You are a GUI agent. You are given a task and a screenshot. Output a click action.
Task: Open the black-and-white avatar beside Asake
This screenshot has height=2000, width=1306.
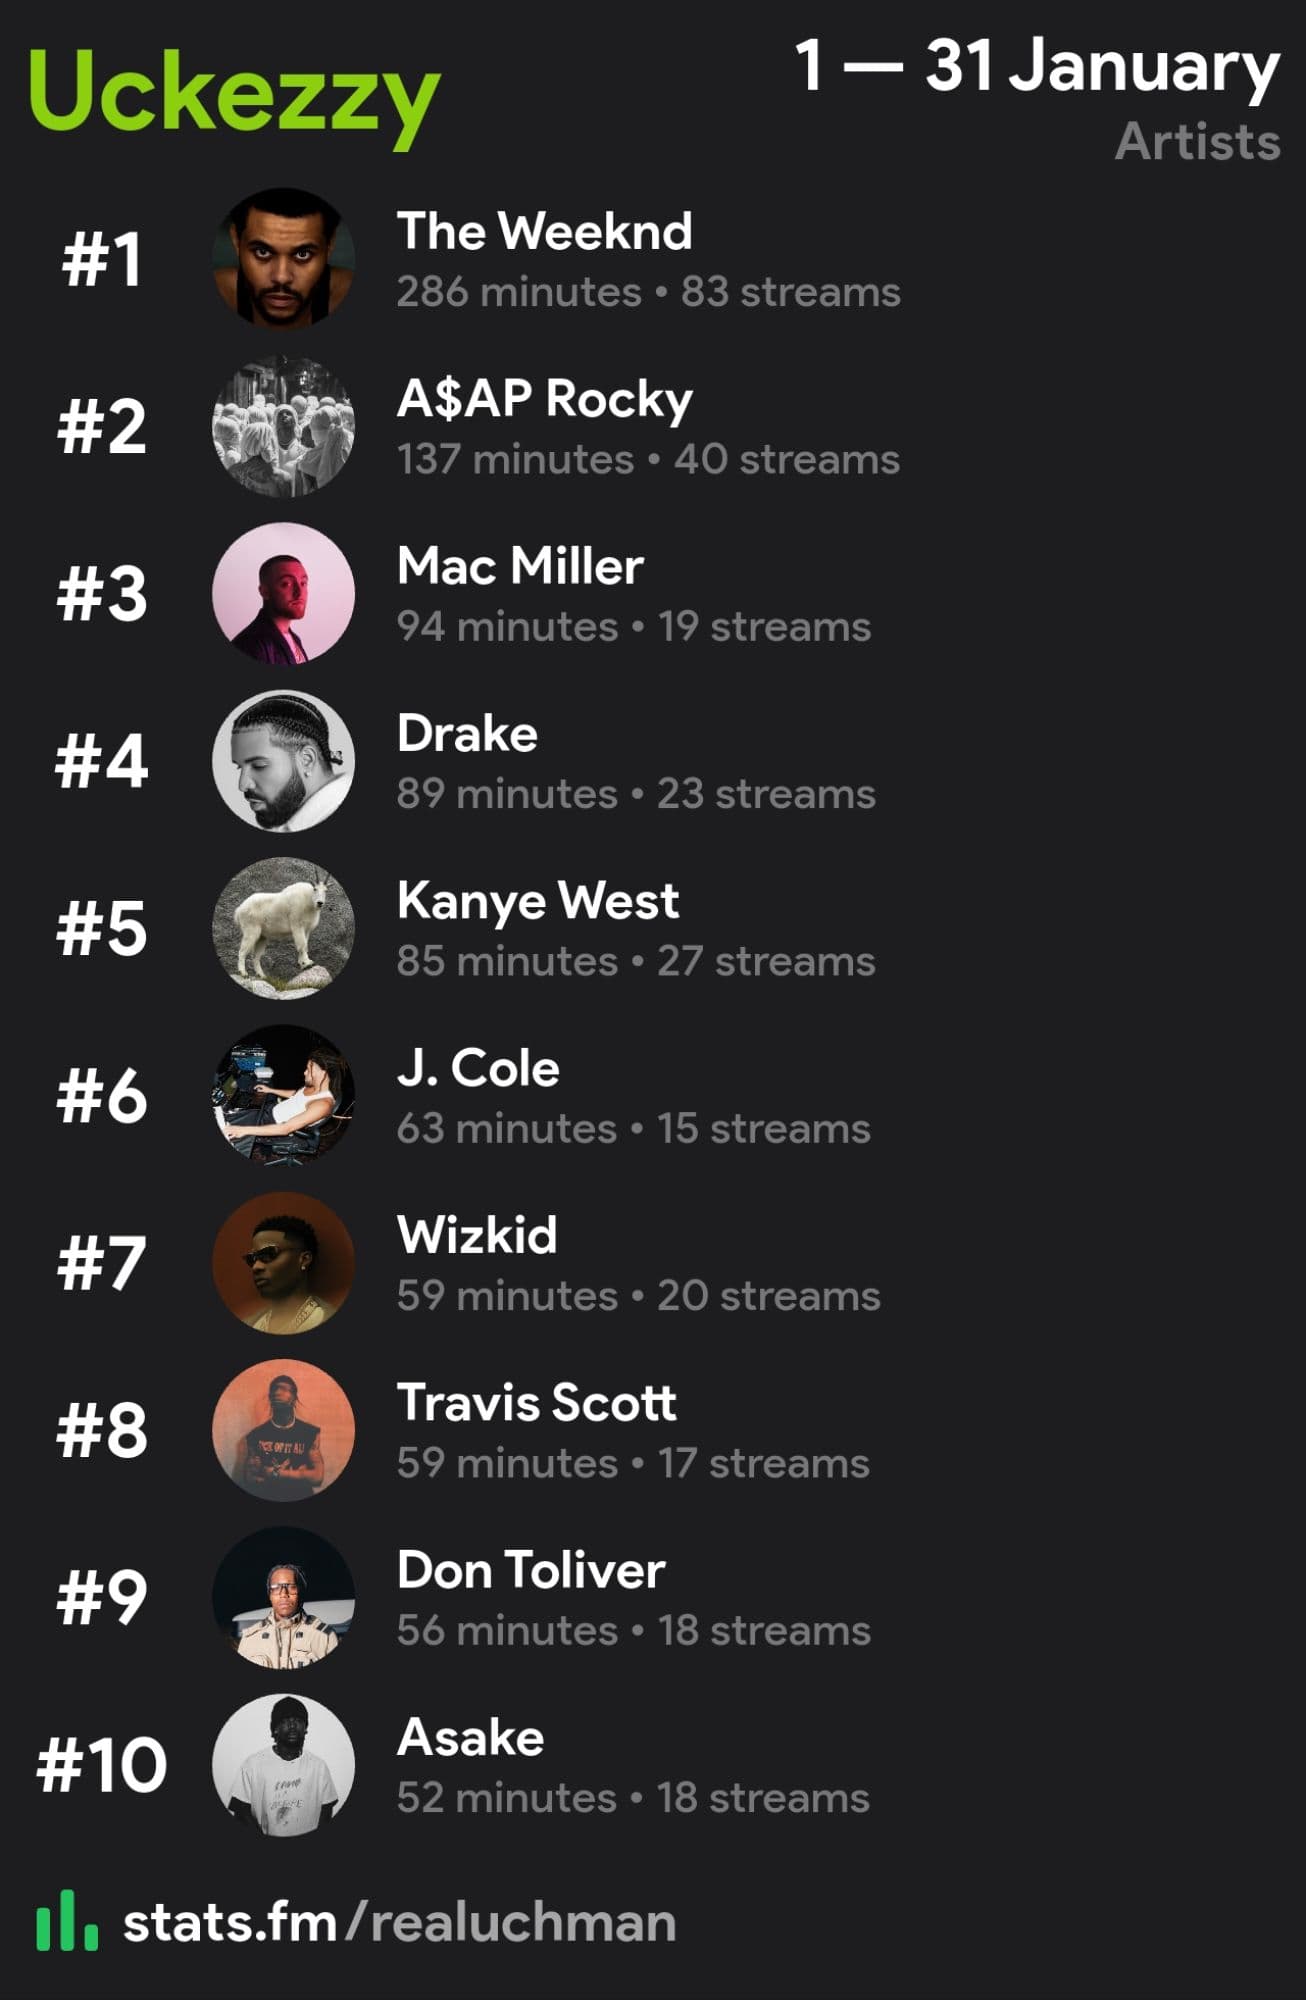click(x=283, y=1765)
